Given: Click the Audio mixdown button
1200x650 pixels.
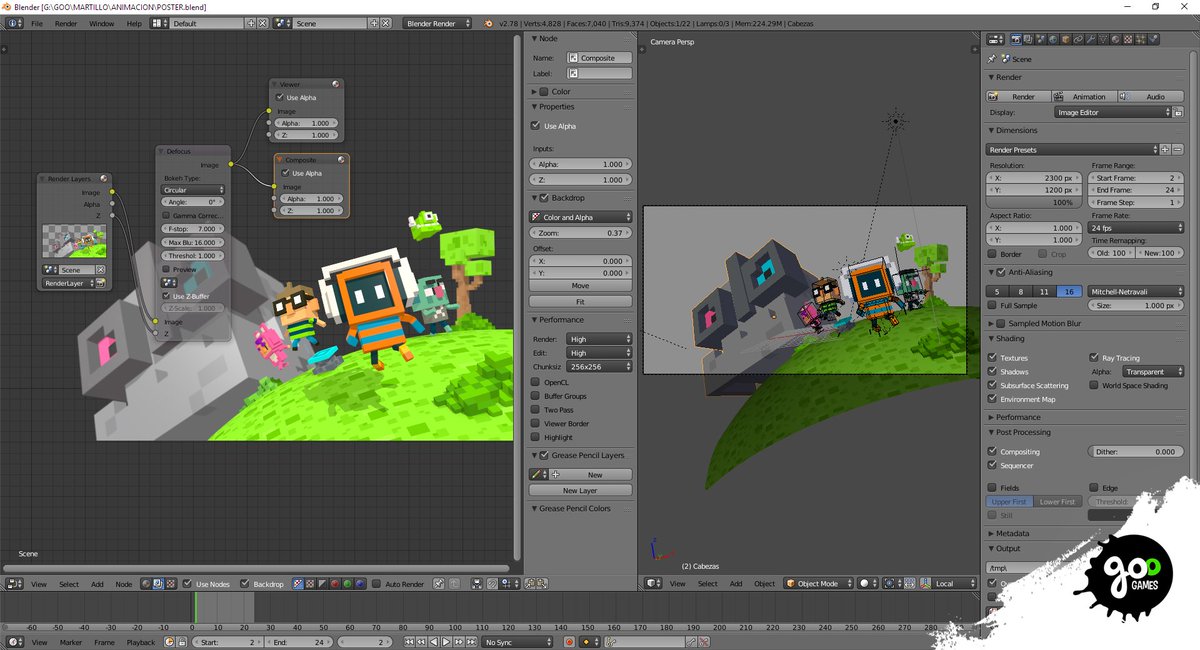Looking at the screenshot, I should [1149, 96].
